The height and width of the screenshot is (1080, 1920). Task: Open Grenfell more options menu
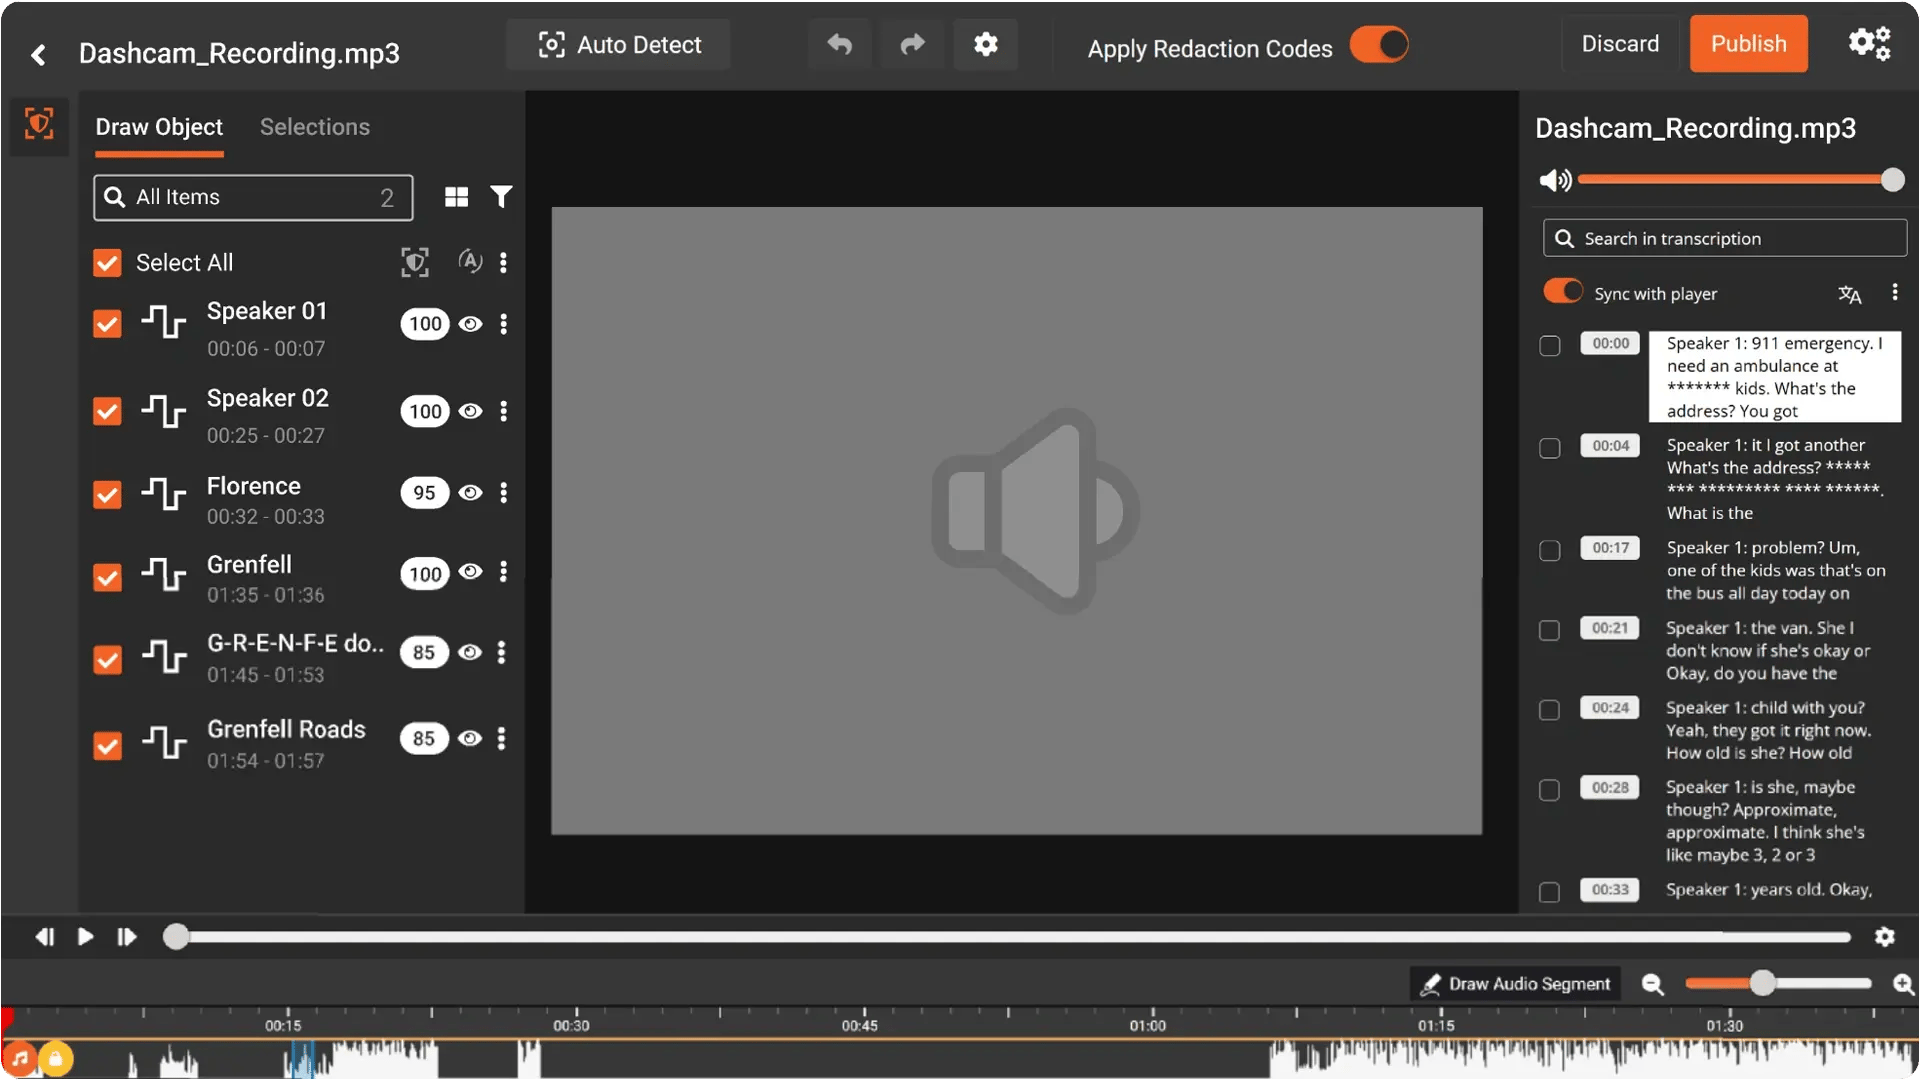tap(503, 571)
